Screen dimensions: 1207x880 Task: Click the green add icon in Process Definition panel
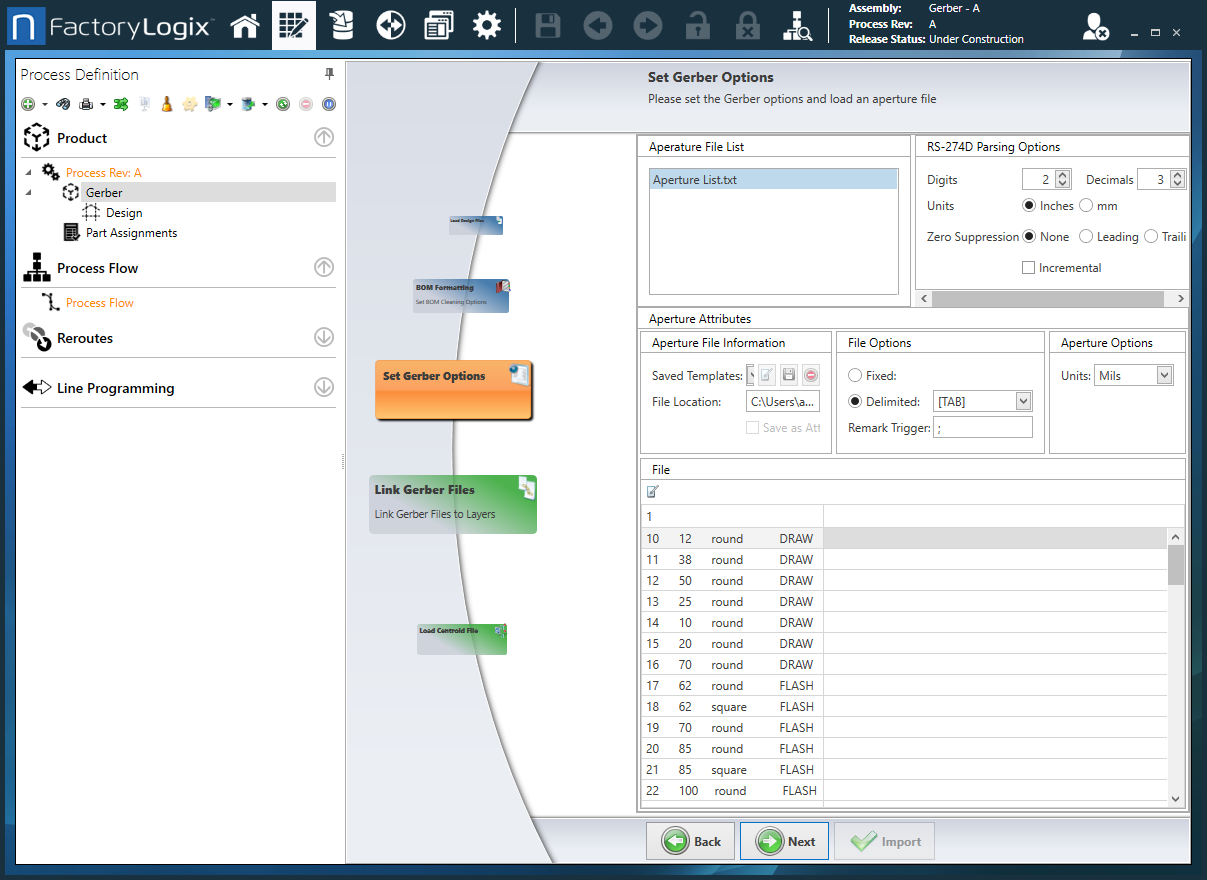click(x=29, y=103)
